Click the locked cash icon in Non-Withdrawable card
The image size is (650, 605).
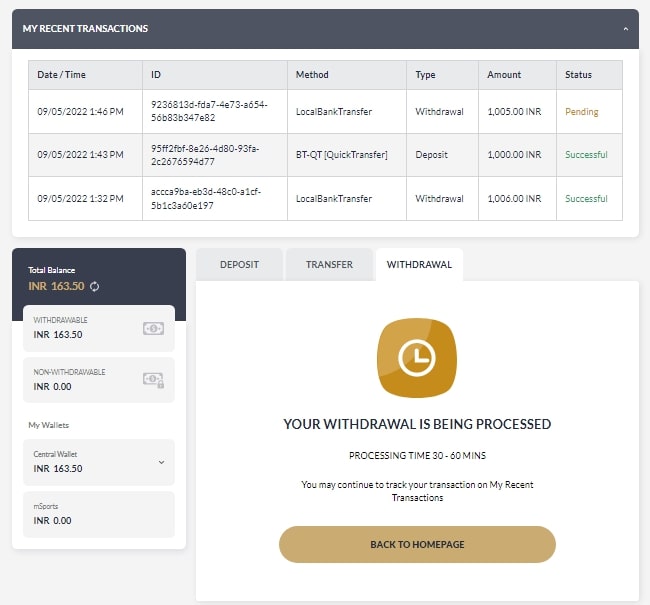tap(153, 379)
